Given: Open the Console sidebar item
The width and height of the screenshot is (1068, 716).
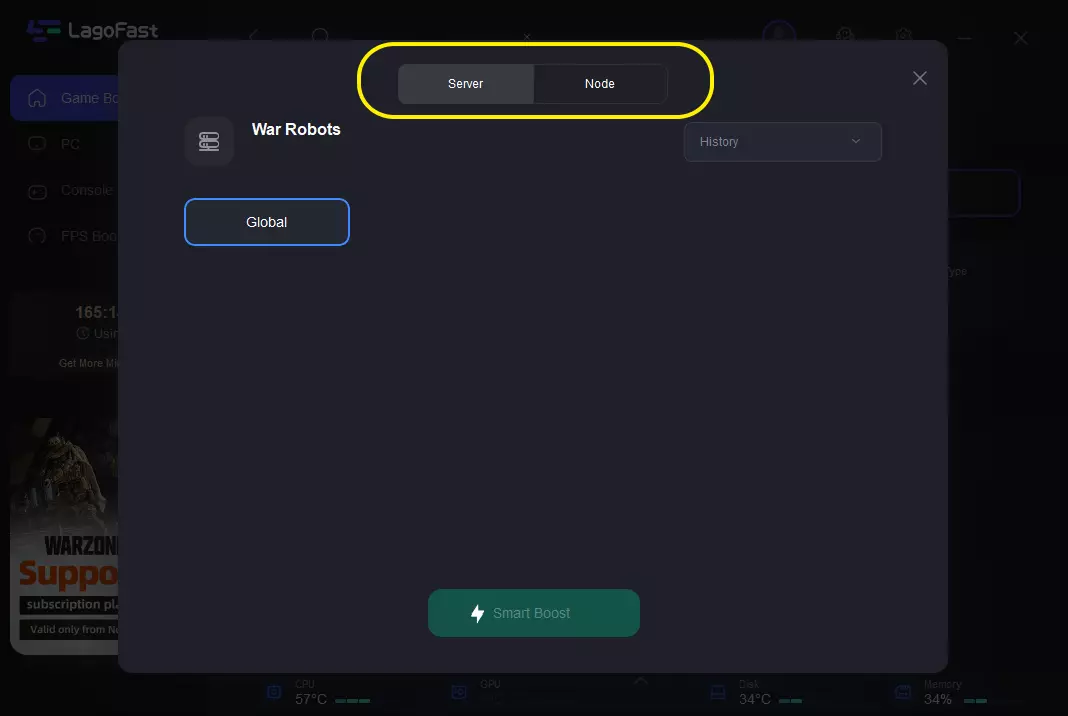Looking at the screenshot, I should (65, 190).
